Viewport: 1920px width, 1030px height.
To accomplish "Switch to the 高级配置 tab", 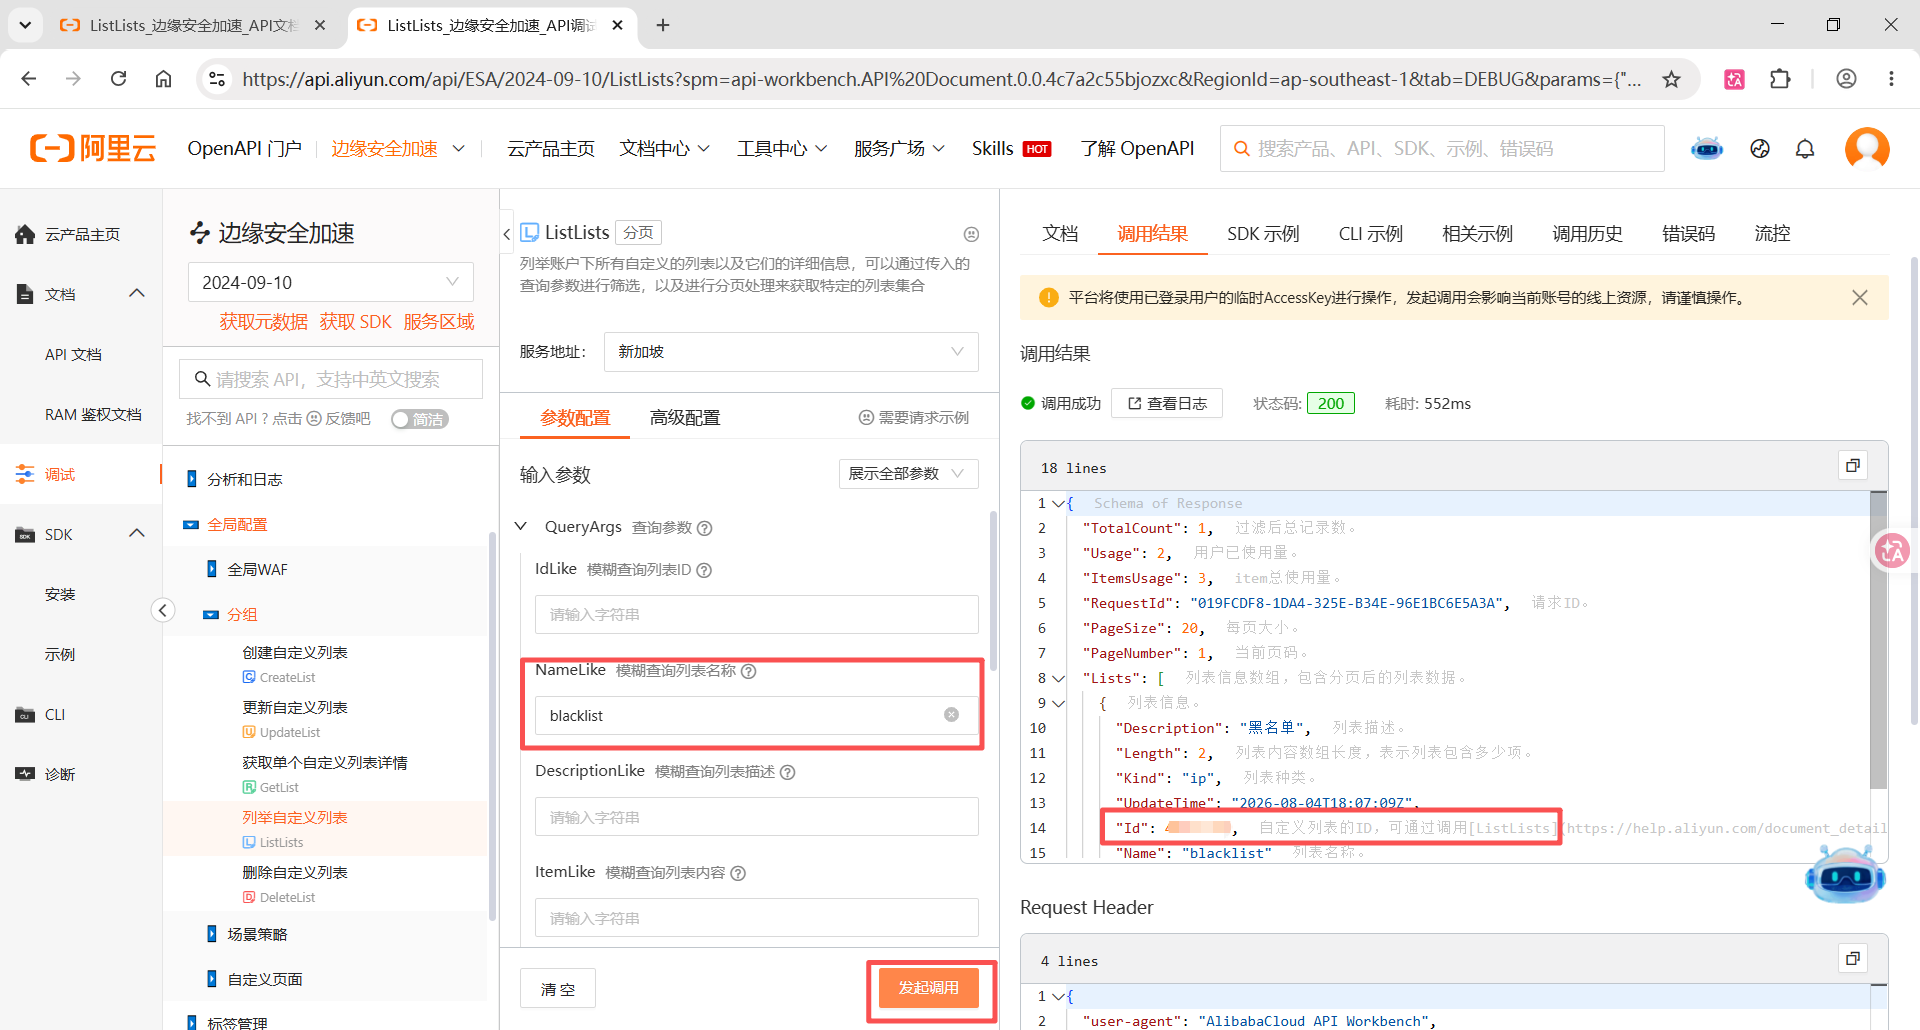I will (685, 418).
